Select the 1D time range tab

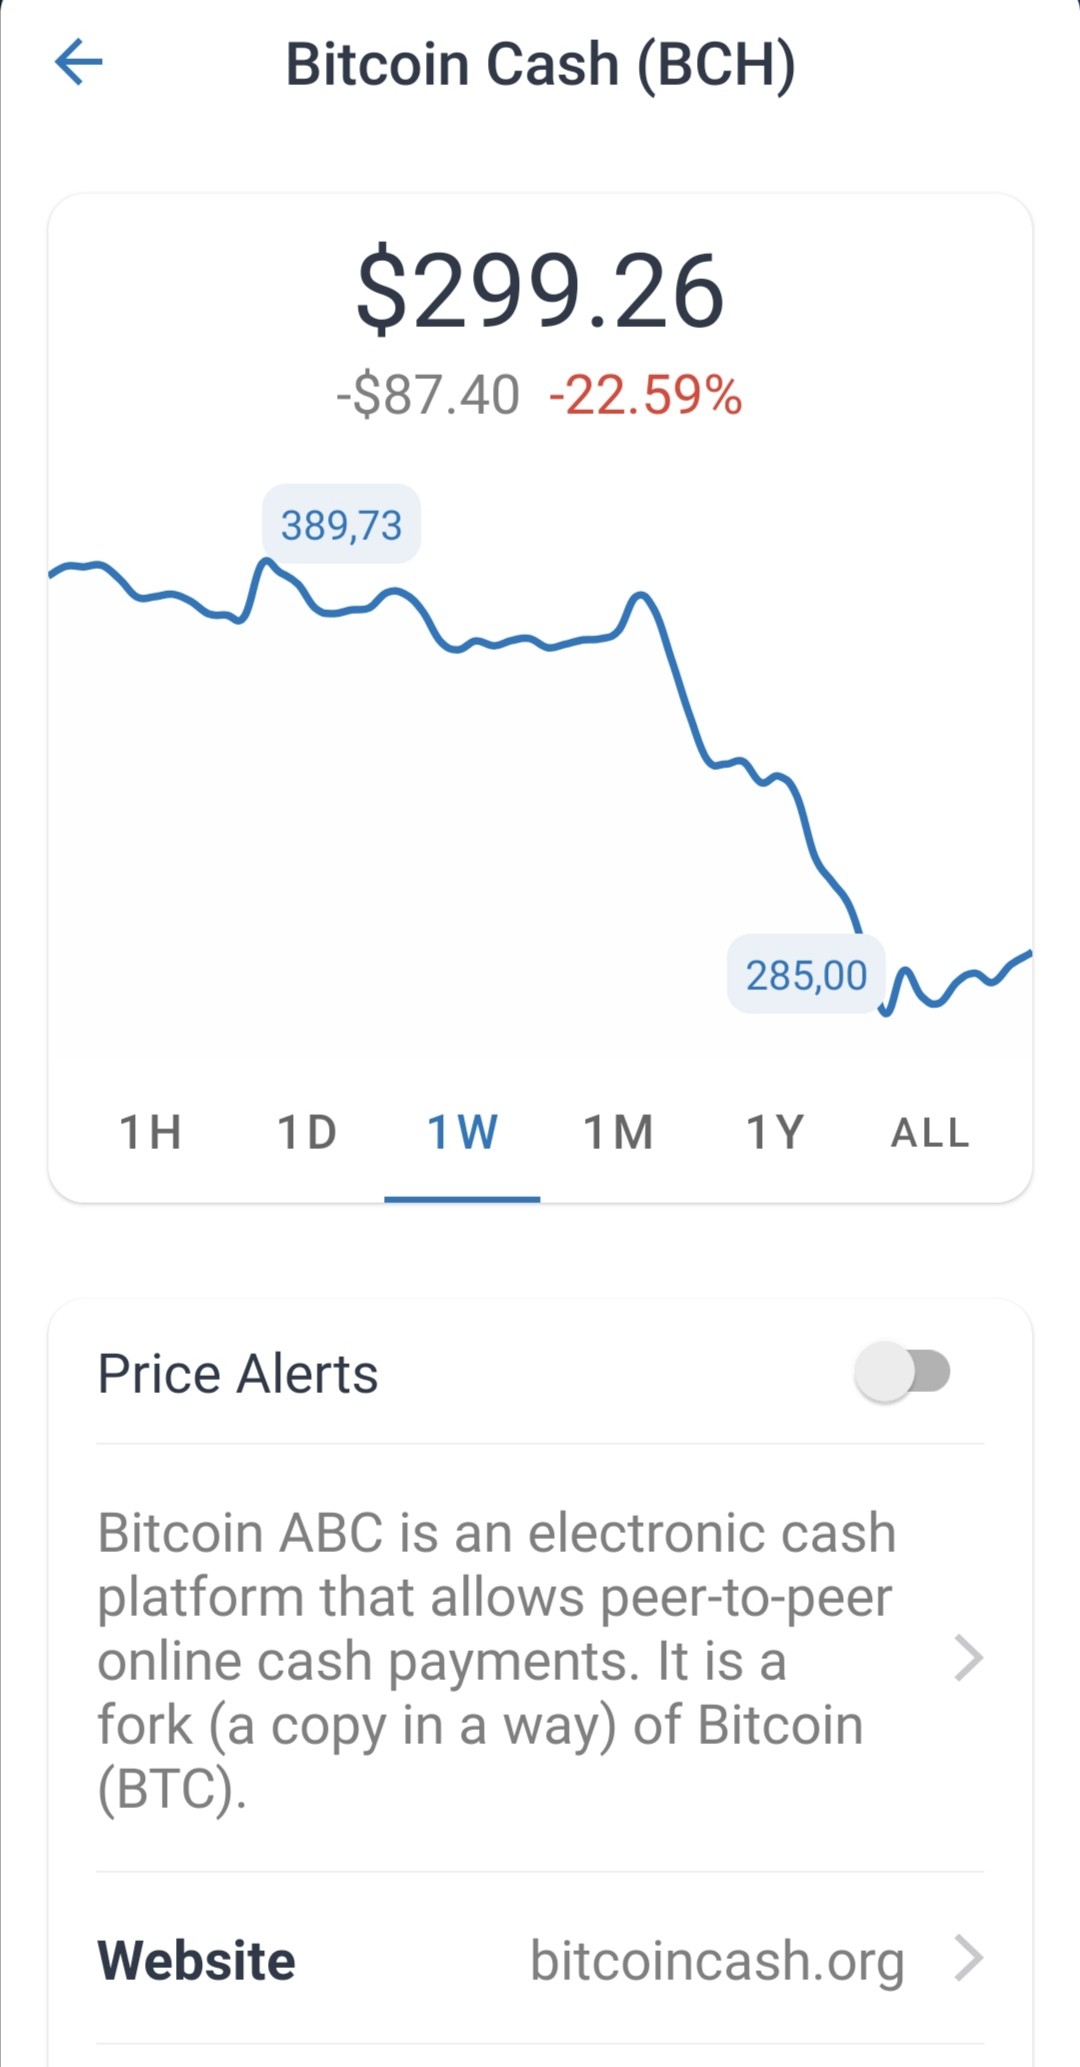click(307, 1133)
